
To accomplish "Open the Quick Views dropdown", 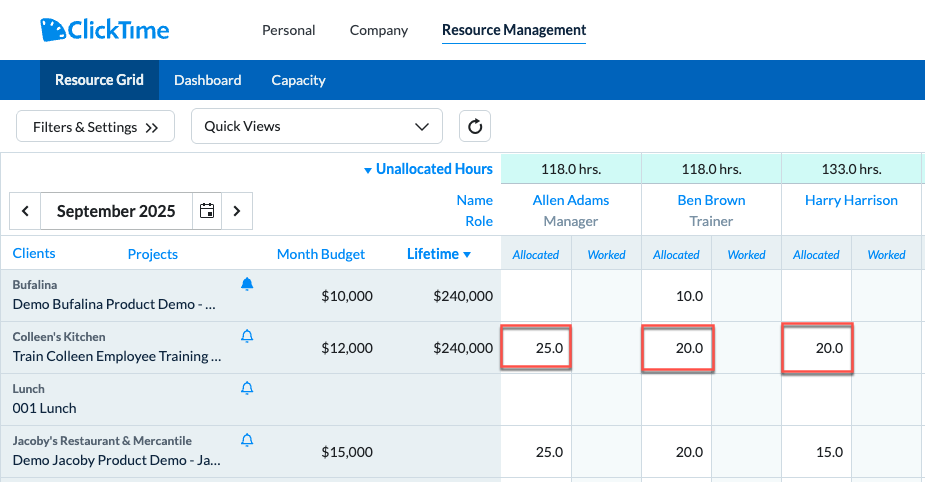I will 317,126.
